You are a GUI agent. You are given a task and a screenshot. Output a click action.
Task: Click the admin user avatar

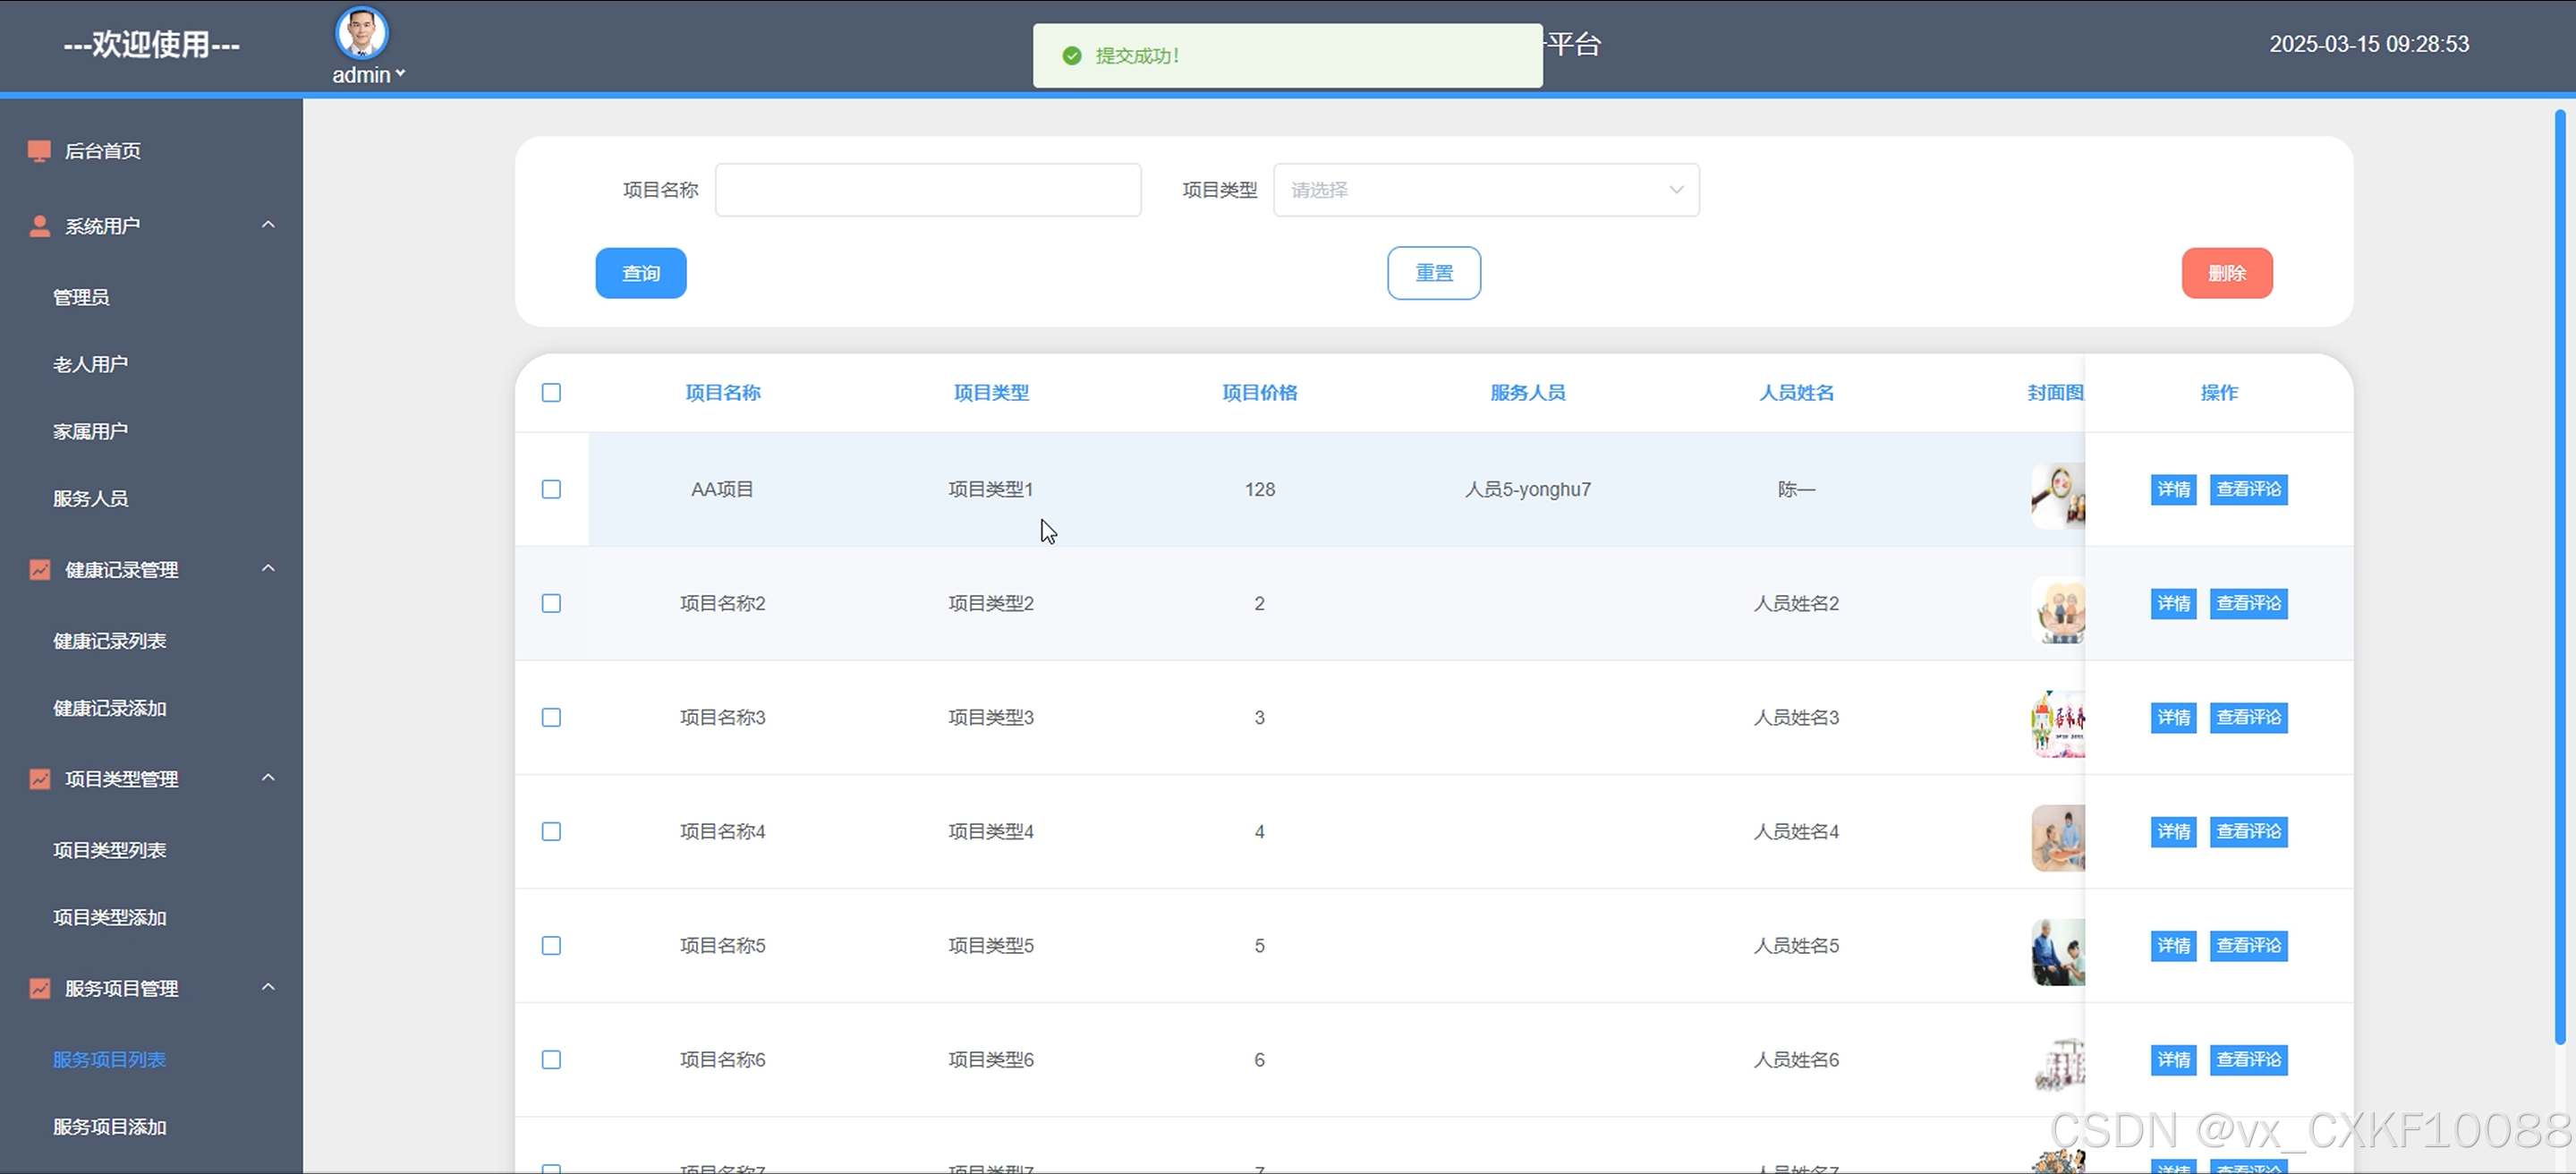(361, 33)
